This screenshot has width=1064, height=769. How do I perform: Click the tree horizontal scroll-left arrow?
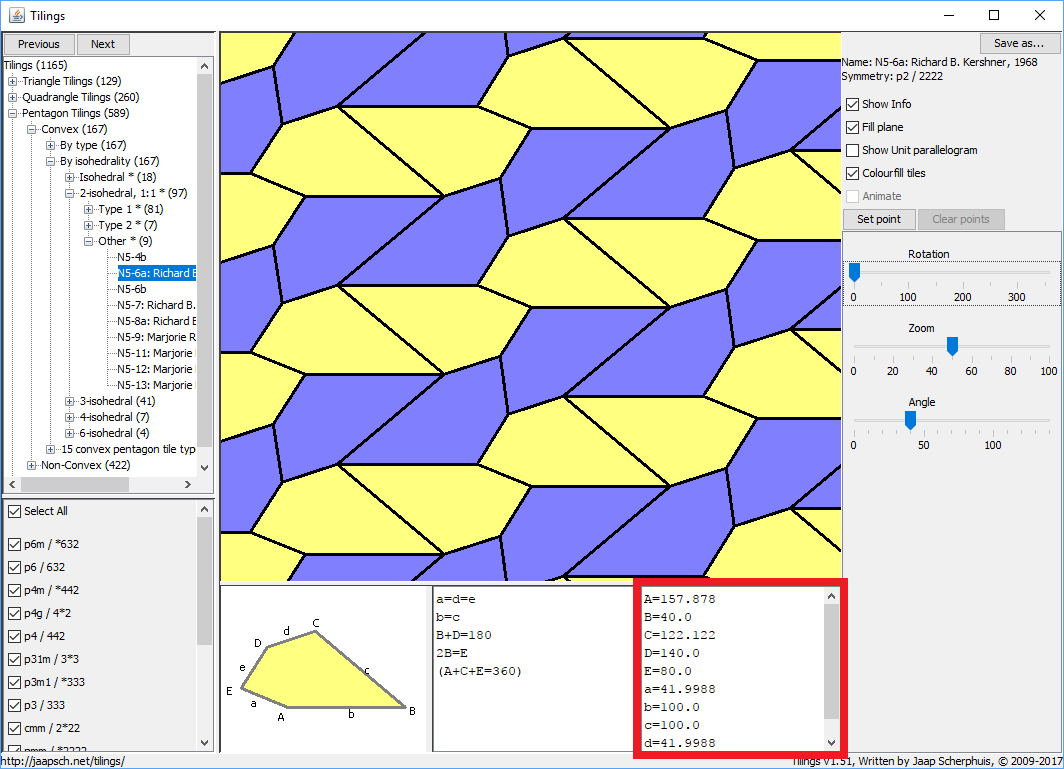click(x=12, y=485)
